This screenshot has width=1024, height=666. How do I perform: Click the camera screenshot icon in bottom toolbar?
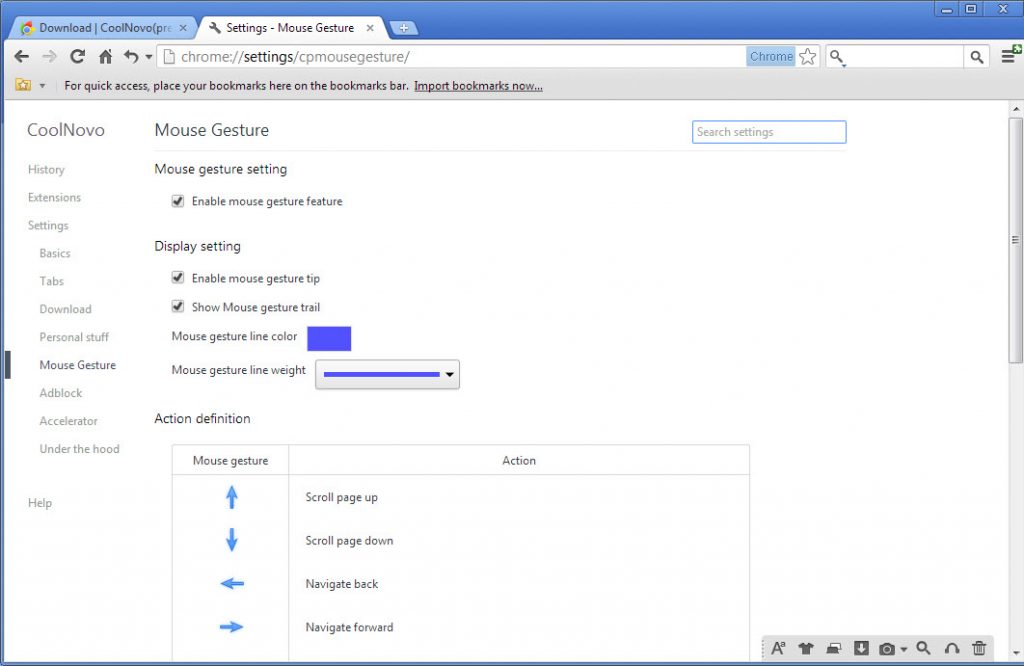point(887,649)
